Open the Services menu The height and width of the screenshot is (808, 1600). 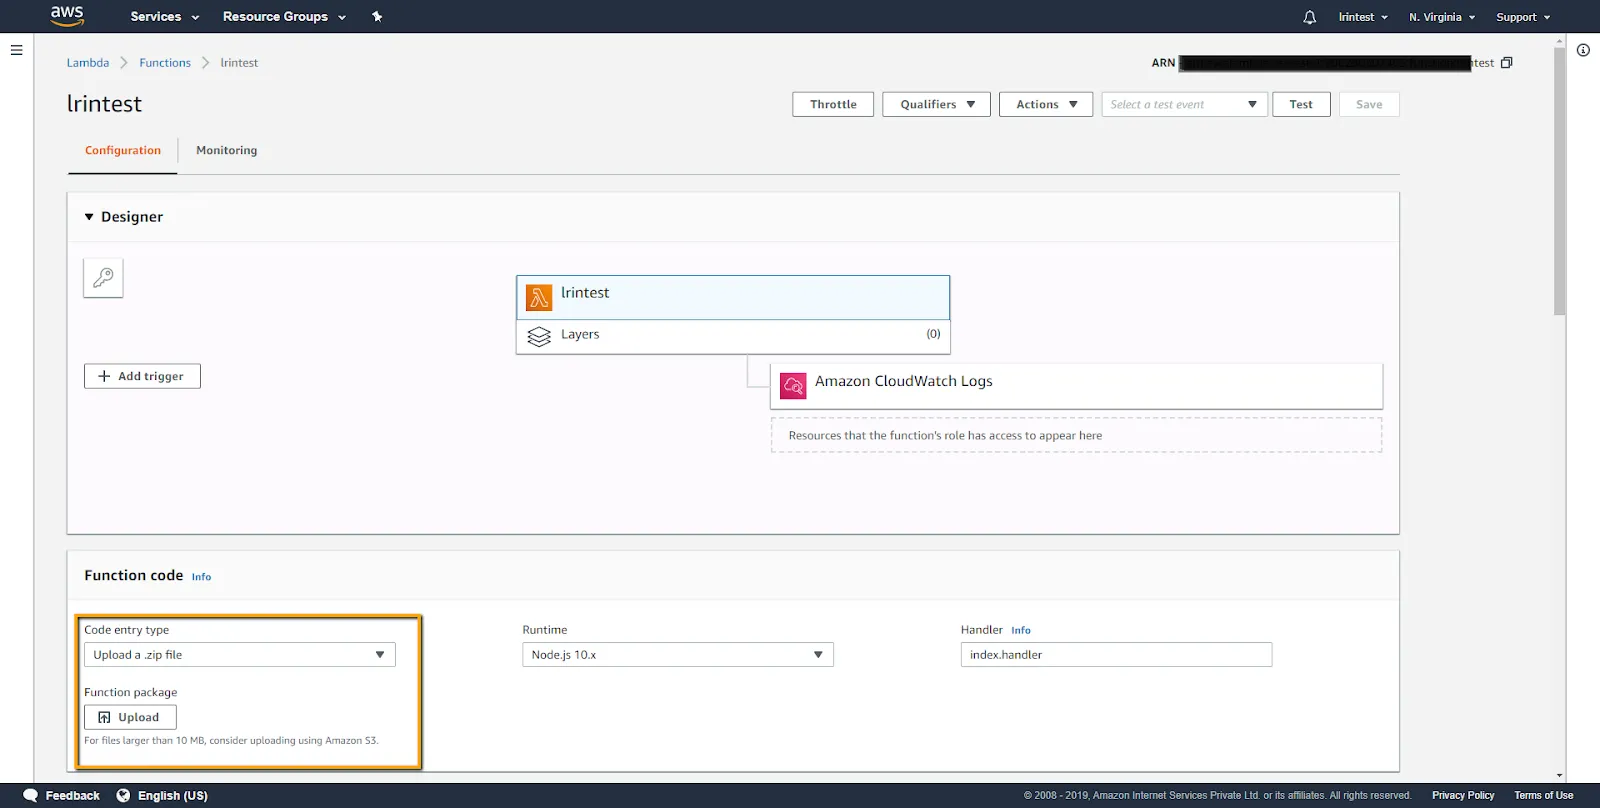click(164, 17)
